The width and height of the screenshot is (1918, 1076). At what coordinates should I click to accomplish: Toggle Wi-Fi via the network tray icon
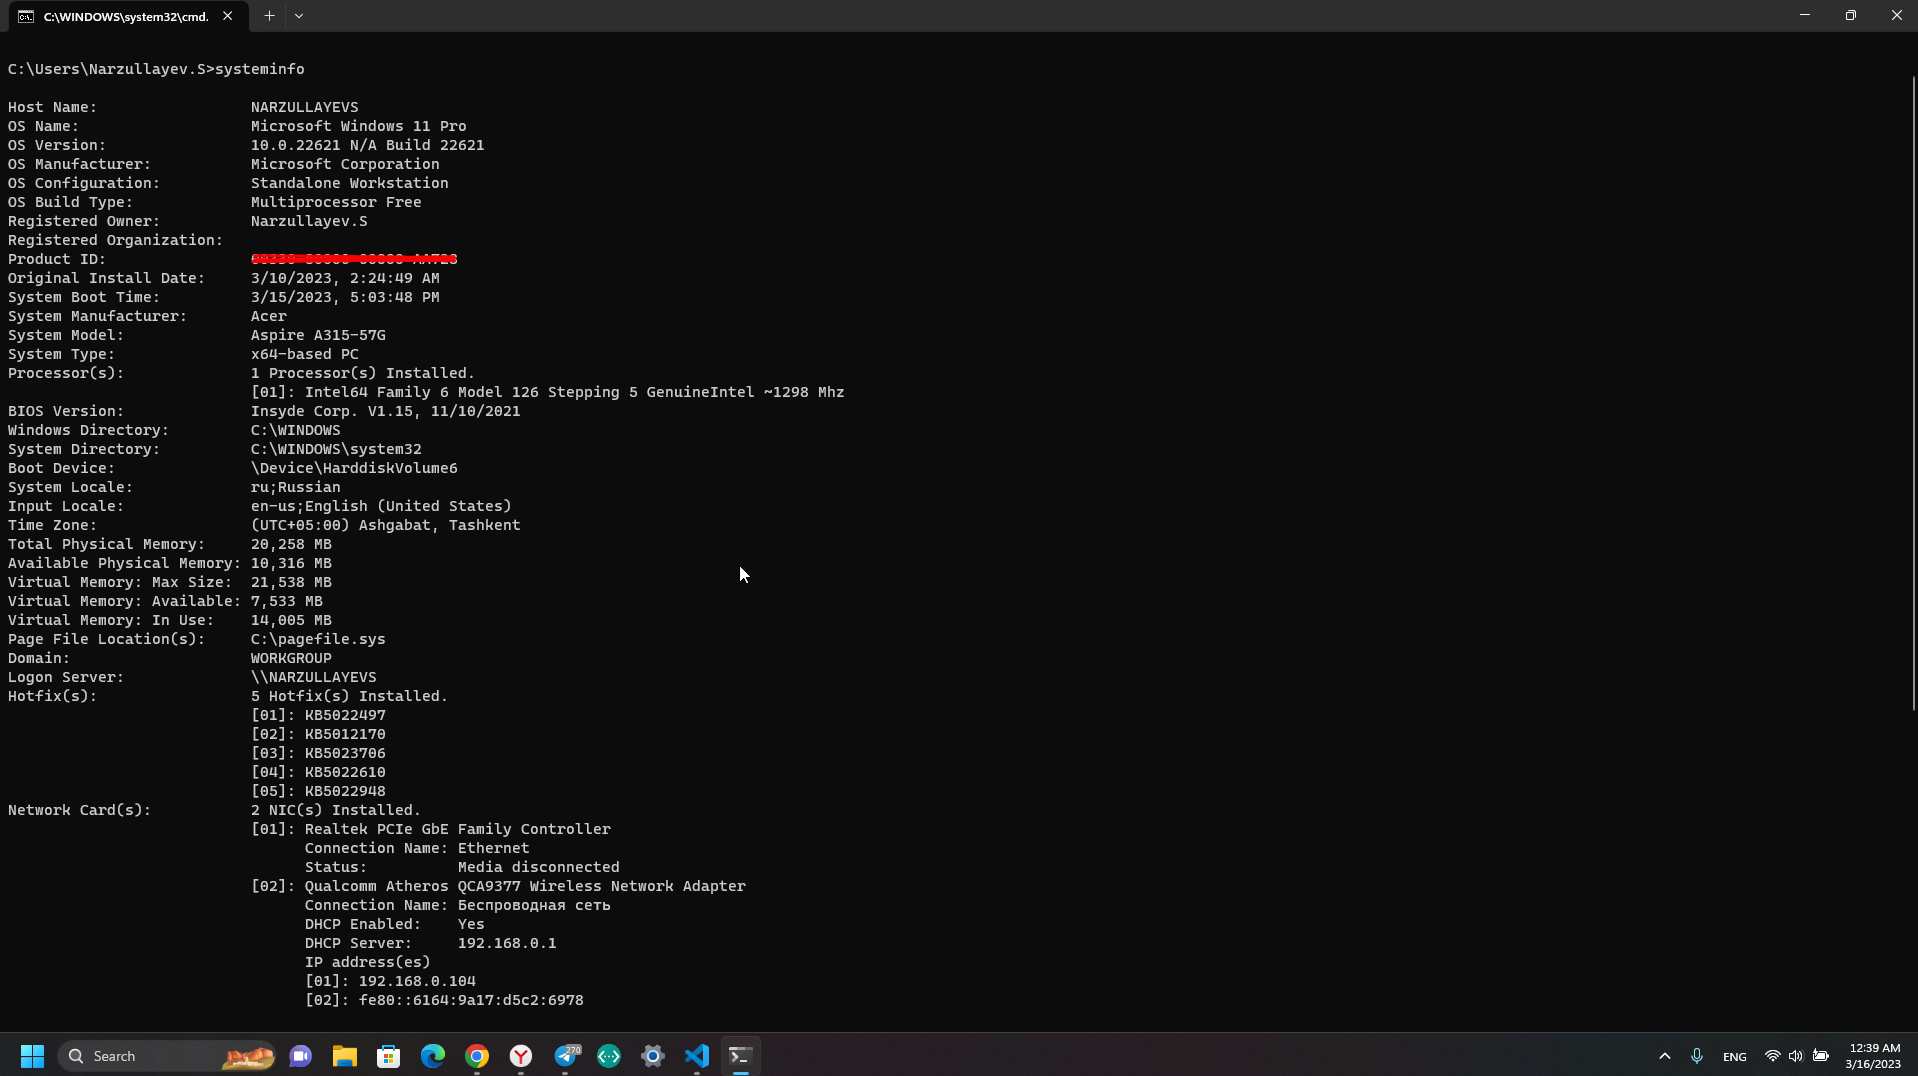click(x=1770, y=1055)
